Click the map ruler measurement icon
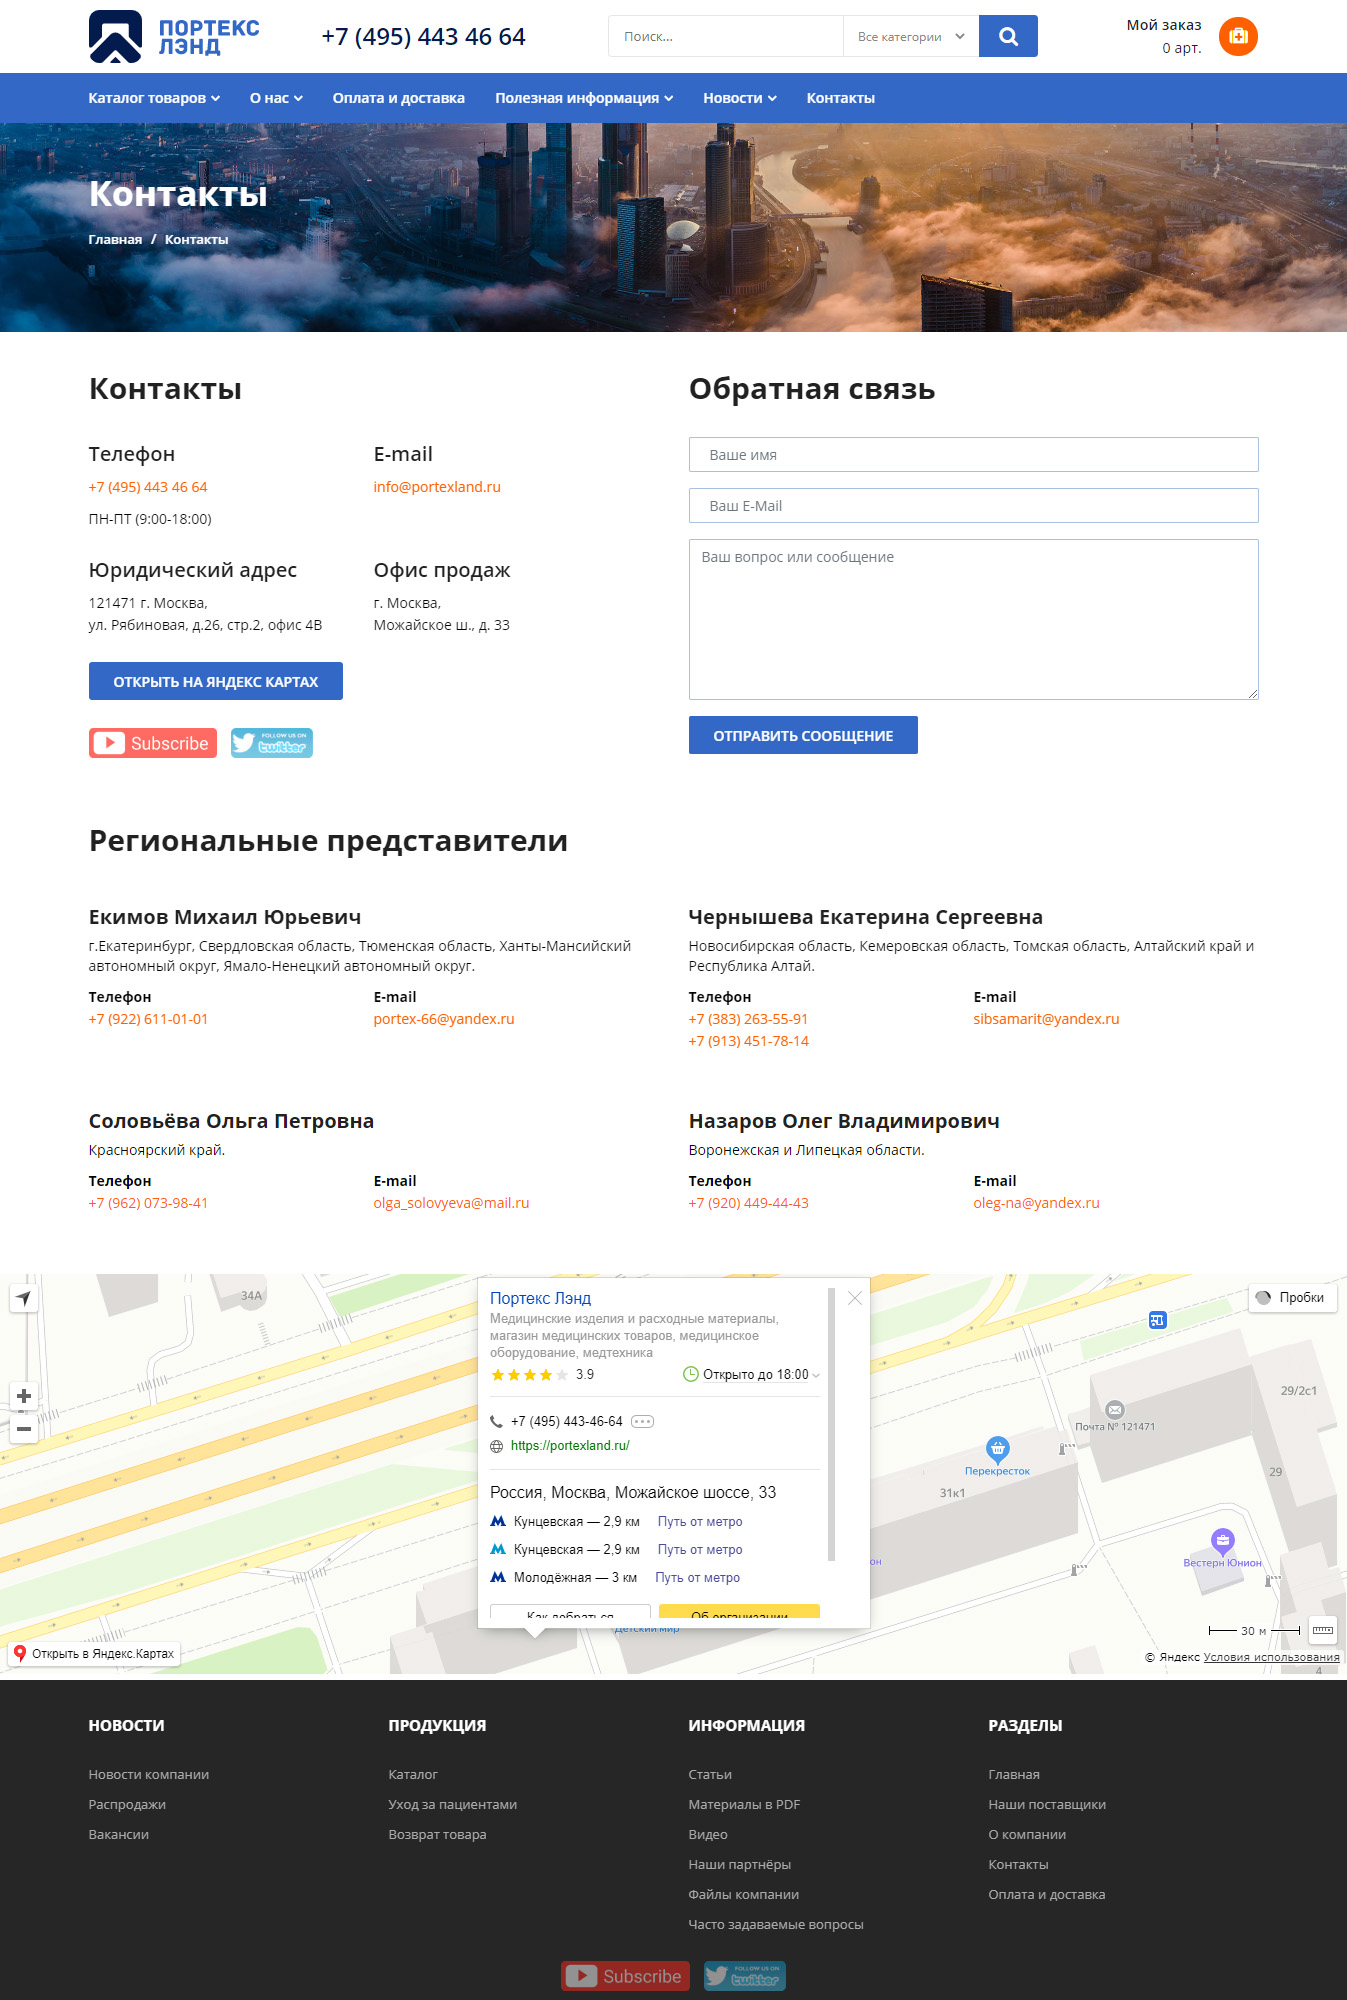The image size is (1347, 2000). click(x=1322, y=1630)
